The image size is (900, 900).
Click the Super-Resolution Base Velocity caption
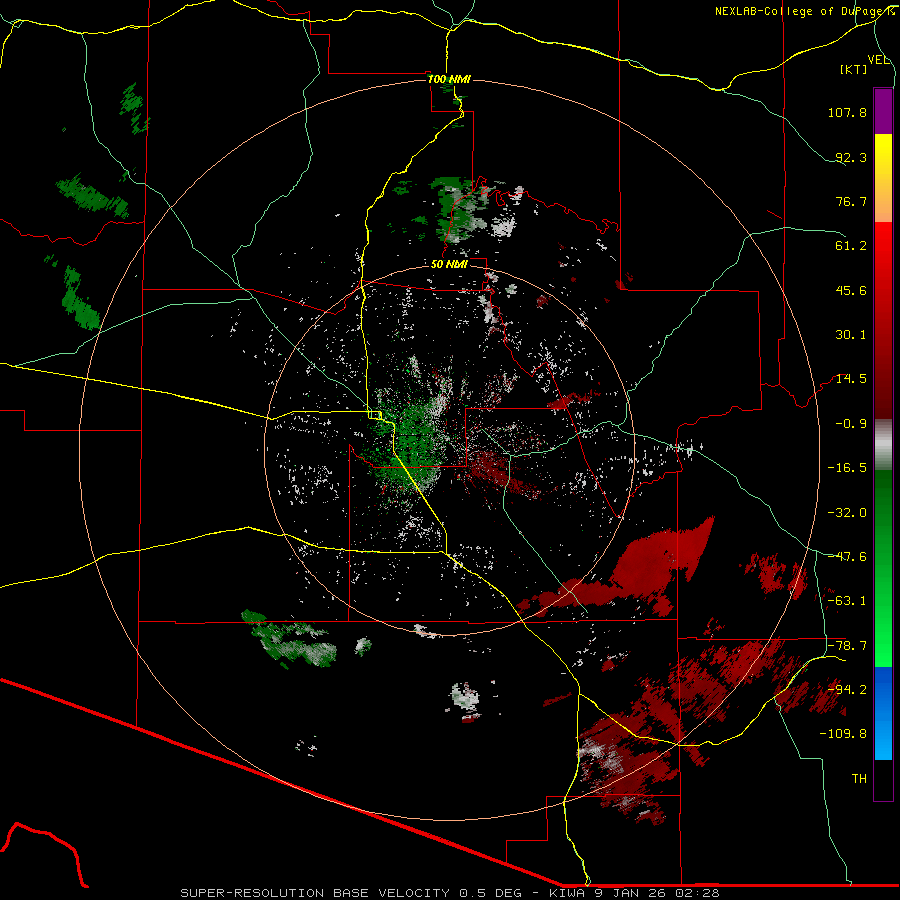450,893
